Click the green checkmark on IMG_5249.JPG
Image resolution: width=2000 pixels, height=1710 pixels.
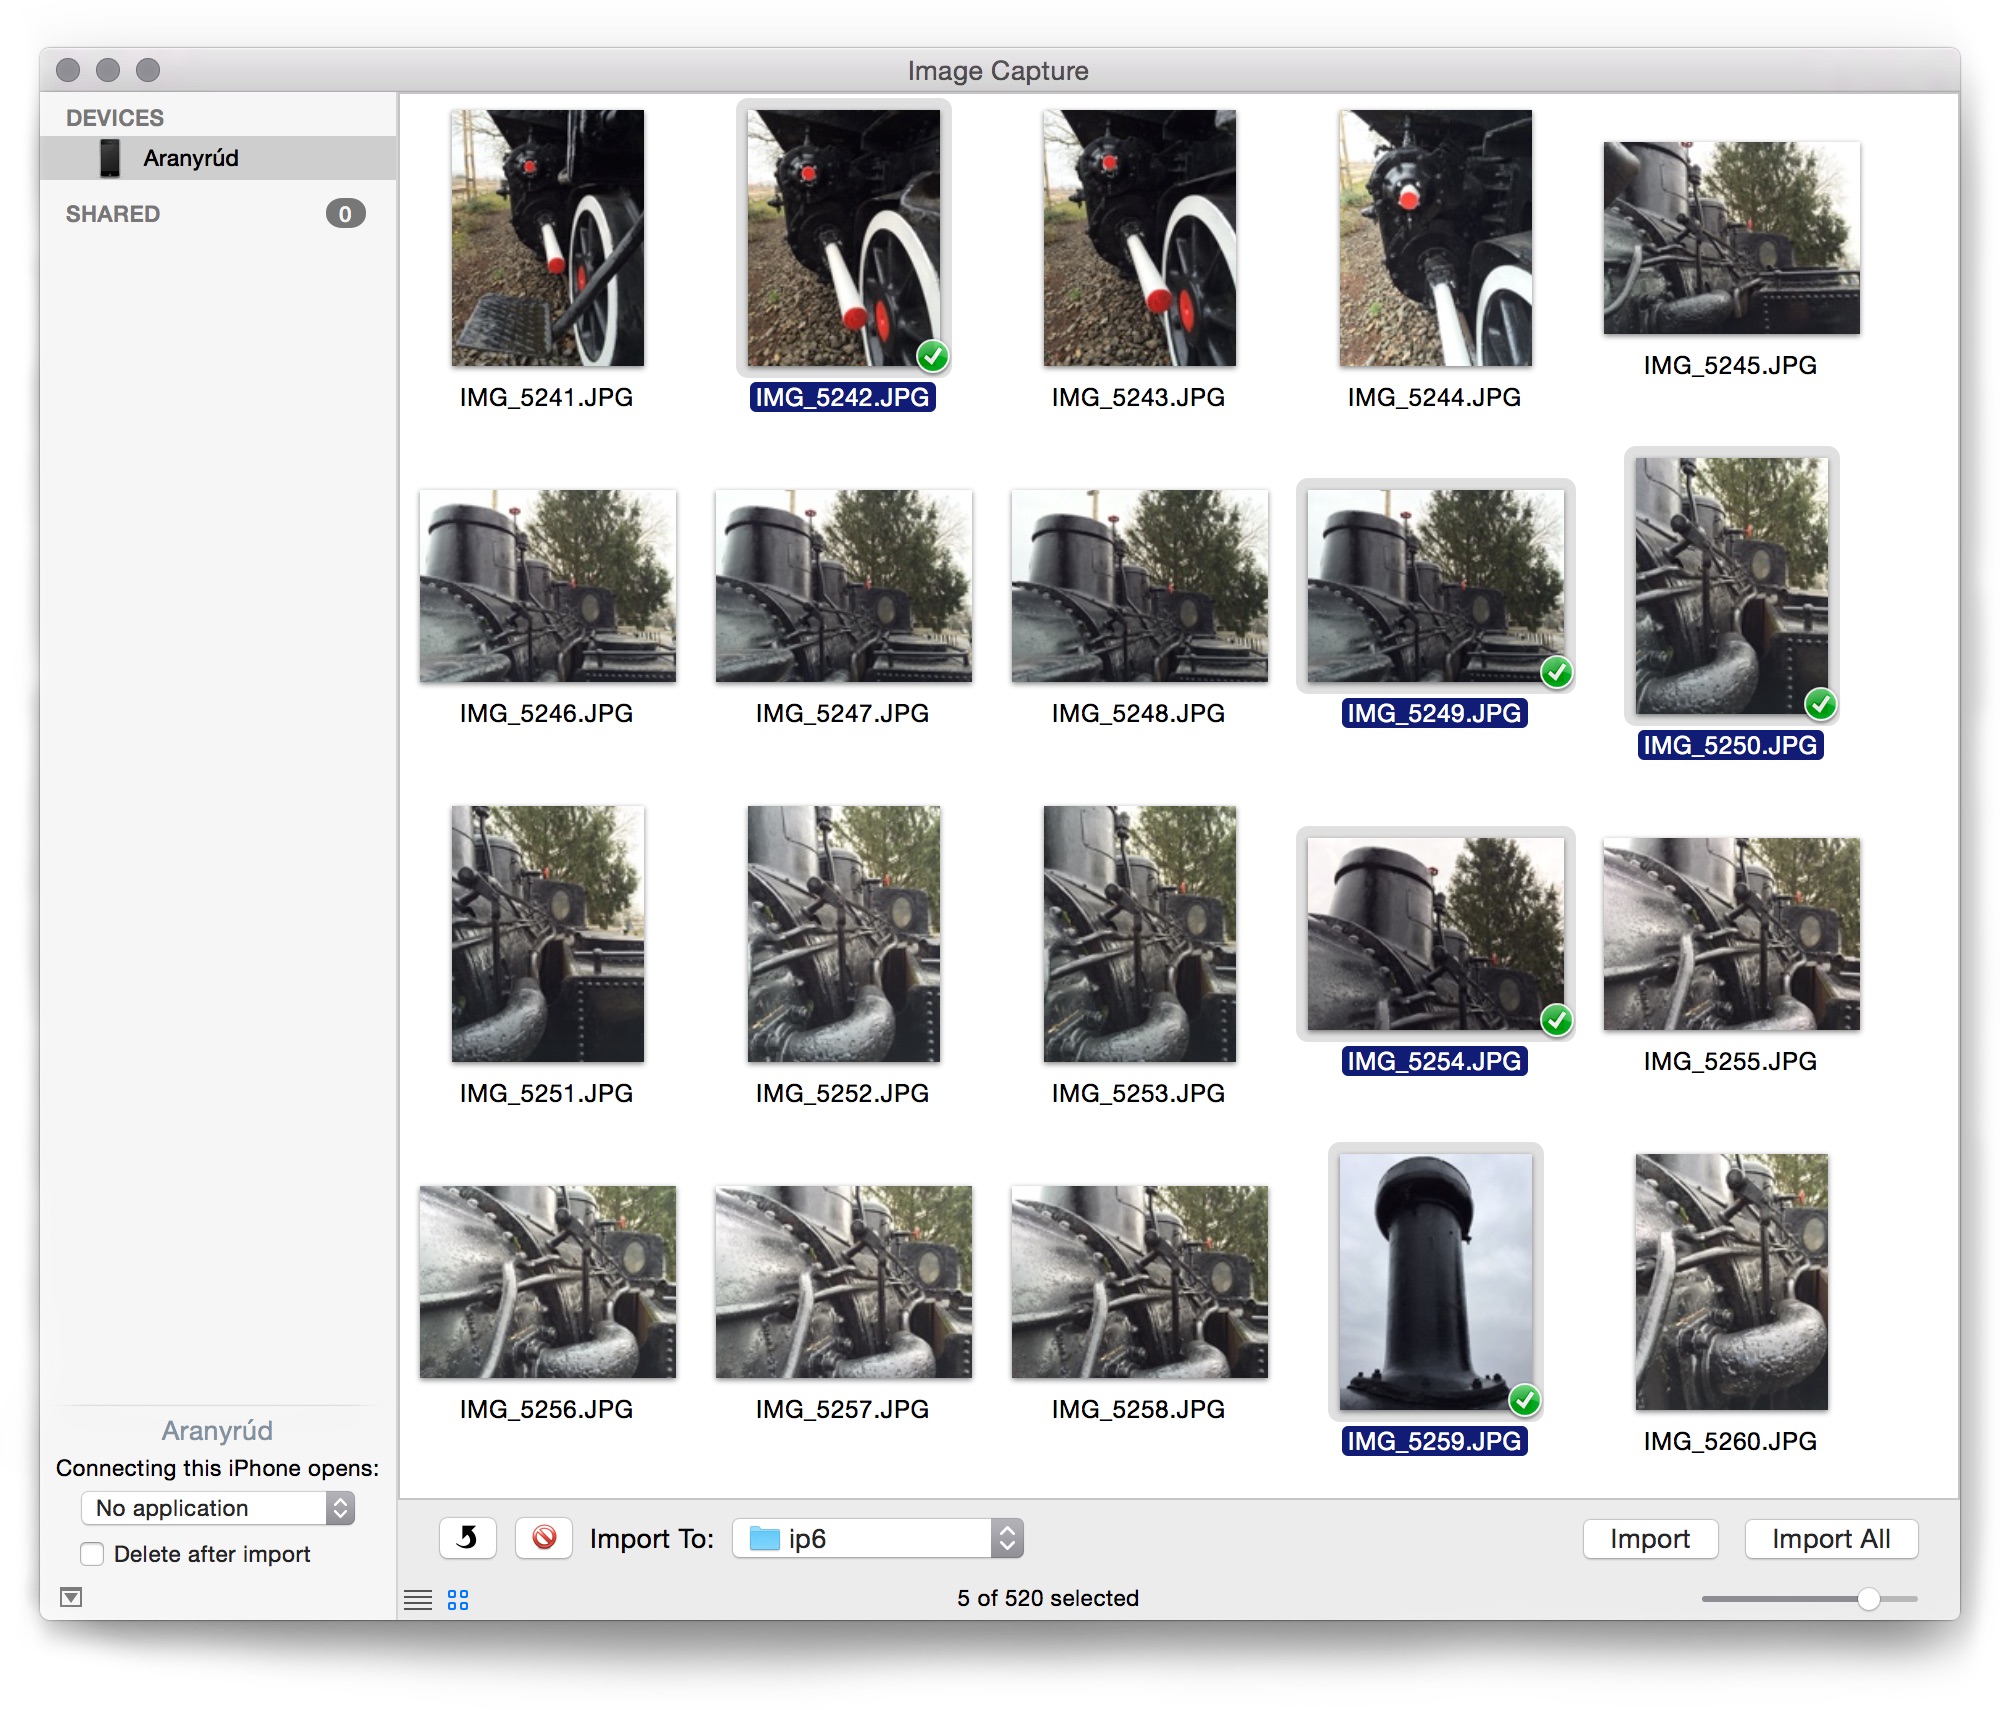tap(1557, 673)
